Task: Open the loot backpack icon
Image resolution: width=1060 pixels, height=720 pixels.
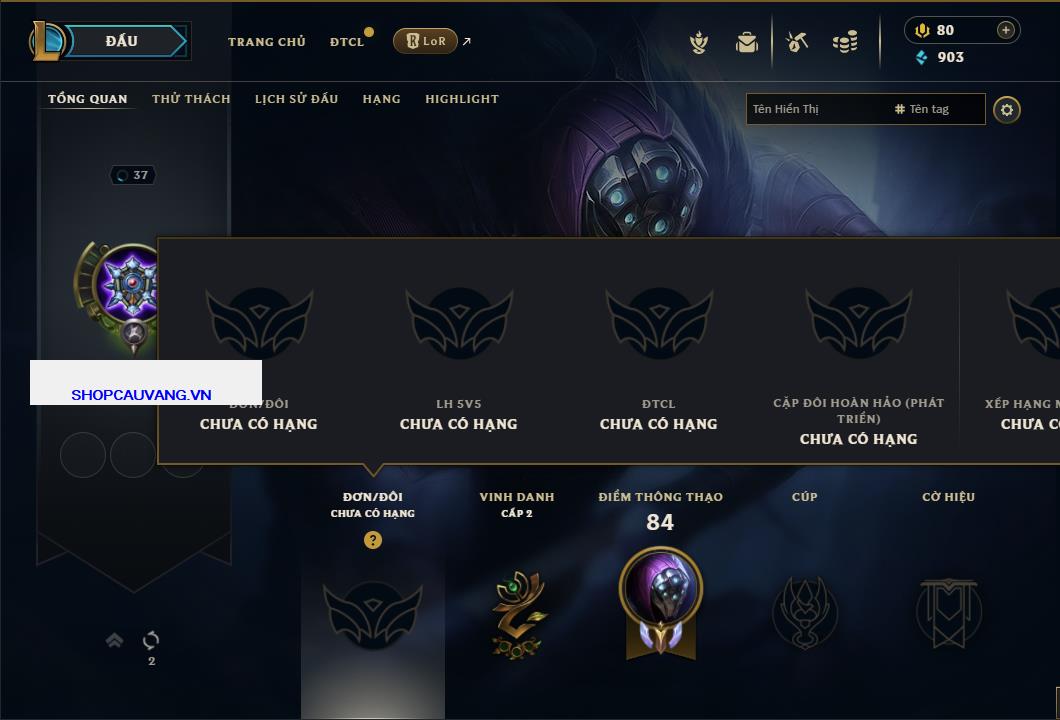Action: pos(747,43)
